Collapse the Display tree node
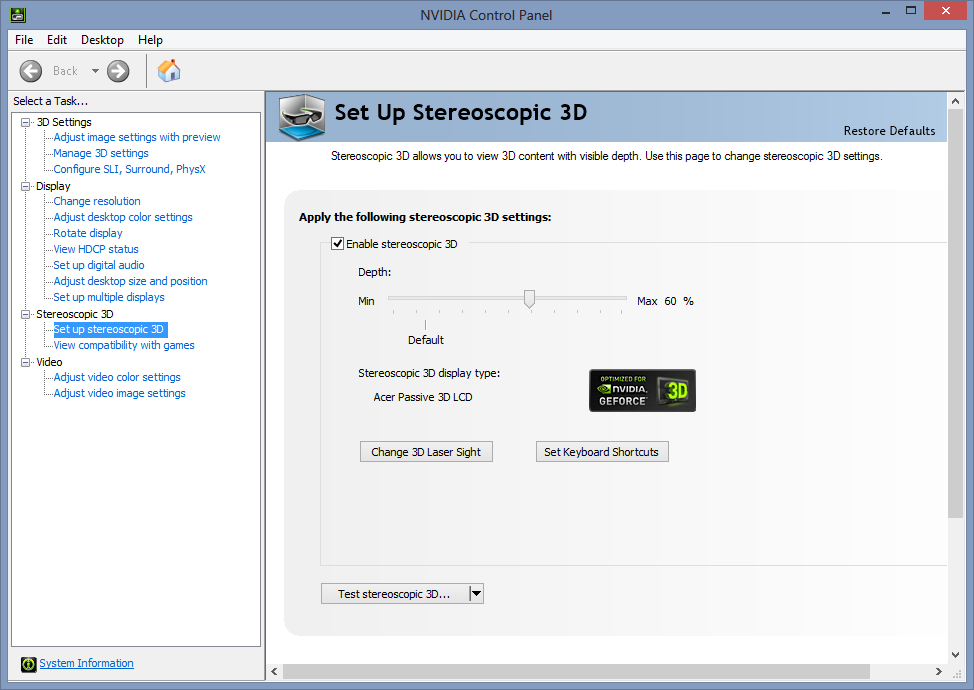This screenshot has height=690, width=974. (25, 186)
